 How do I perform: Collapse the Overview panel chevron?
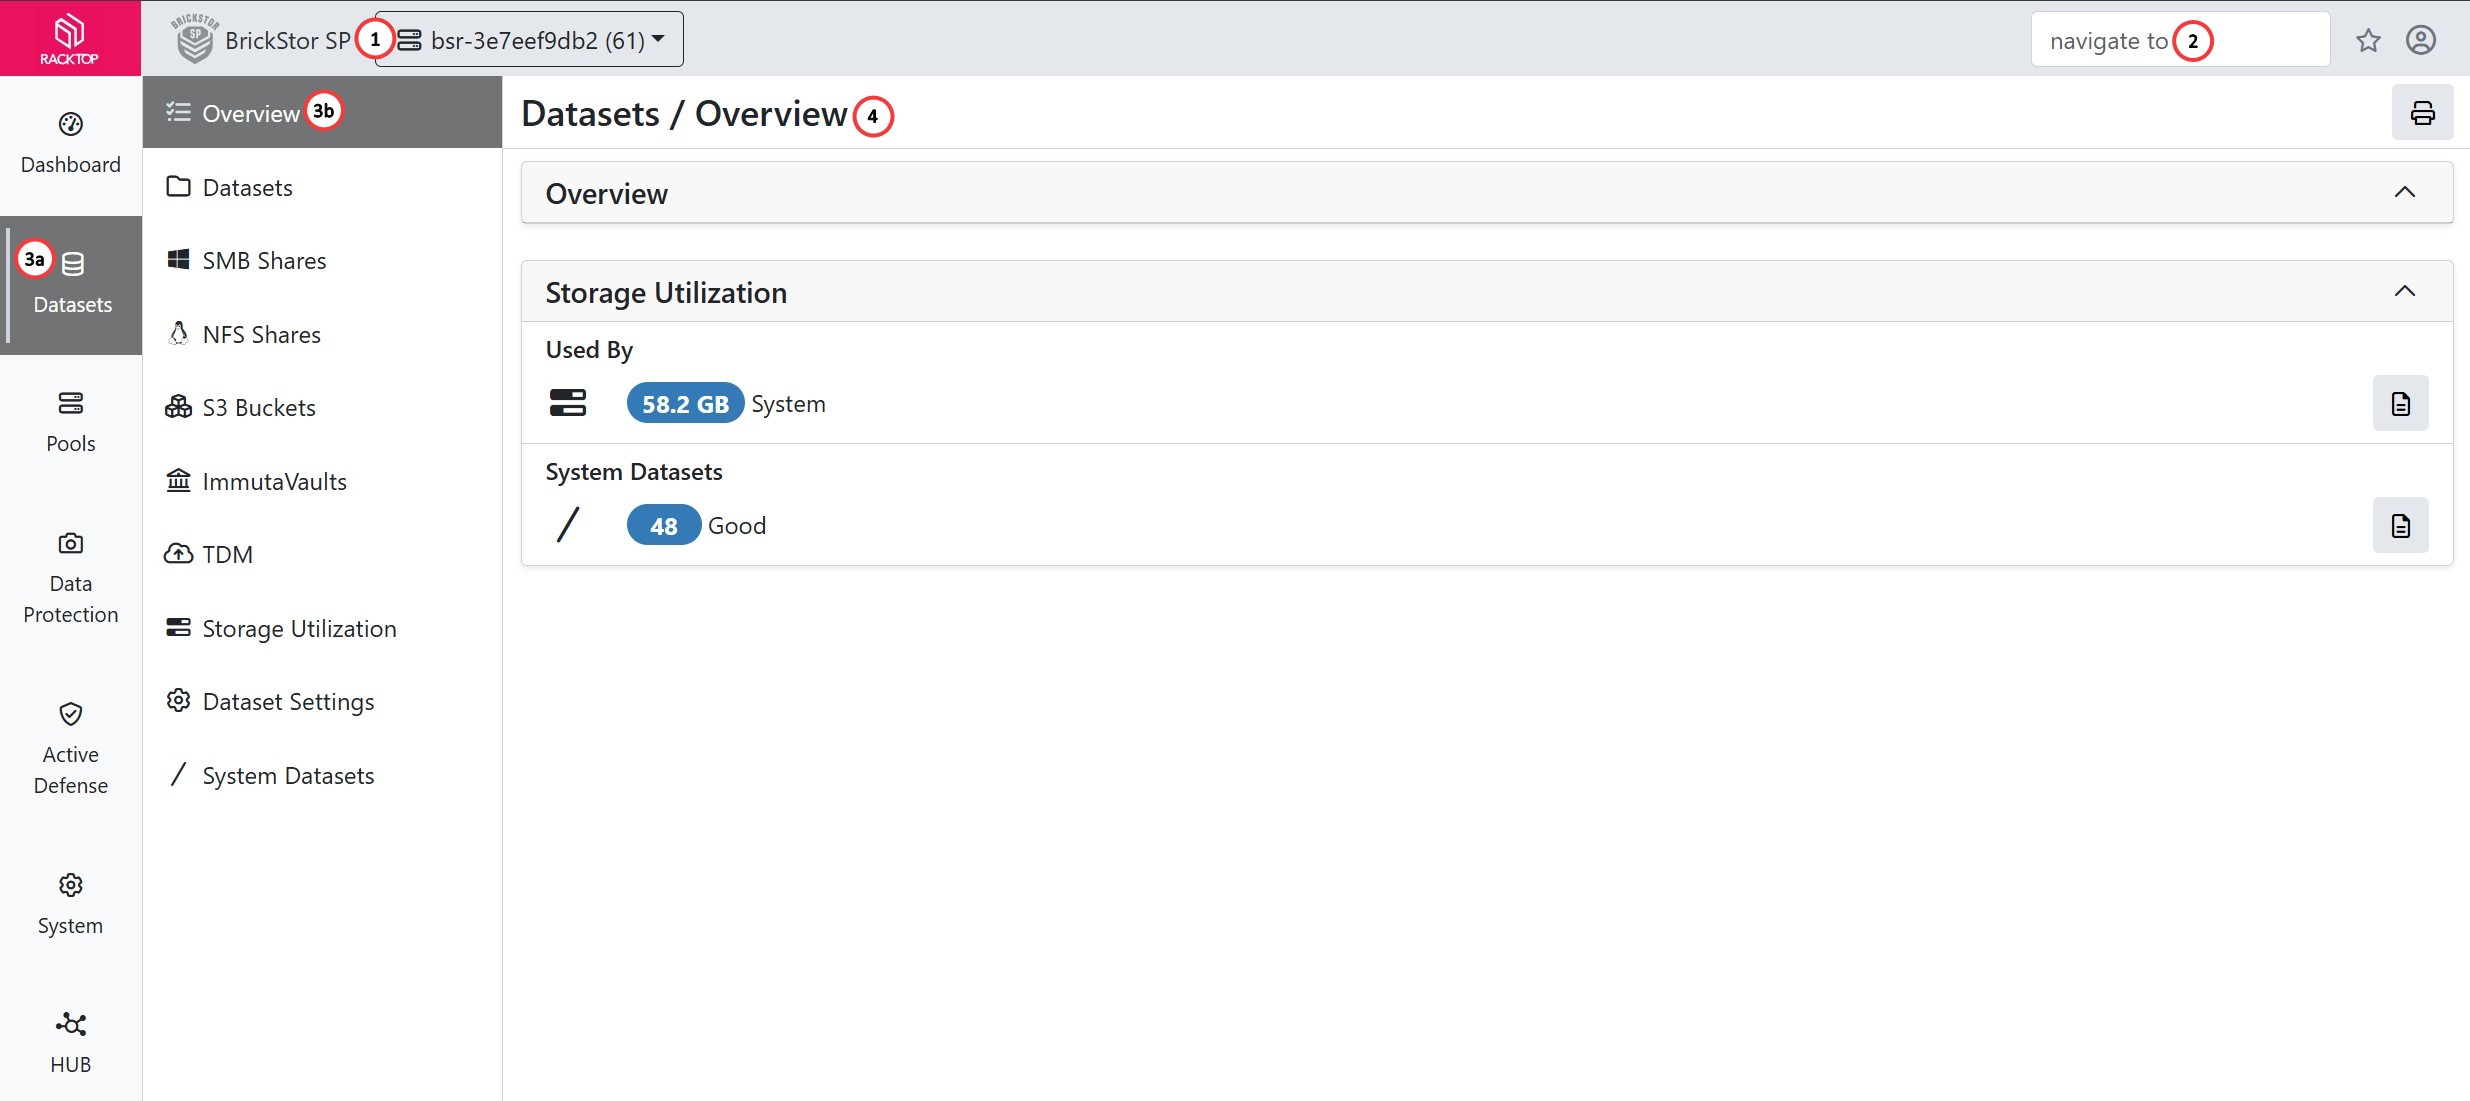click(x=2404, y=192)
